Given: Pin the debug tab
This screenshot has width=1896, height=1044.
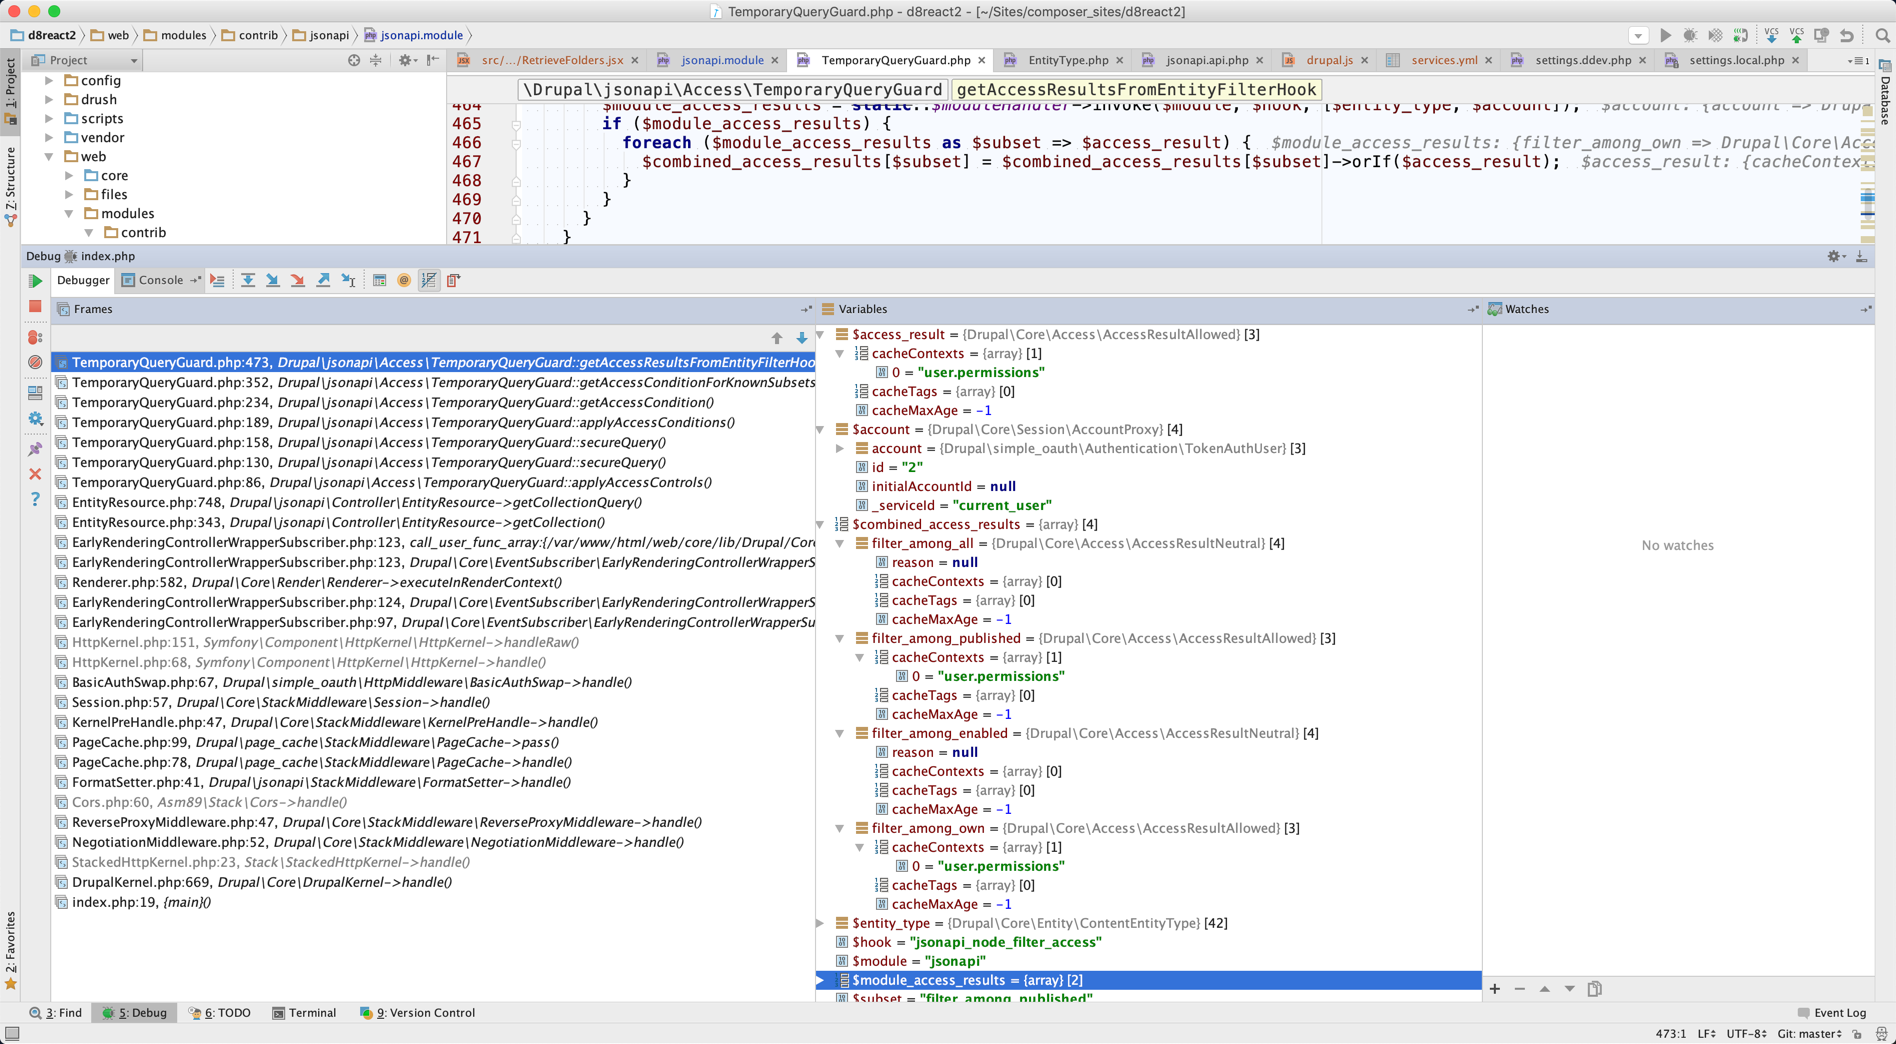Looking at the screenshot, I should pos(36,449).
